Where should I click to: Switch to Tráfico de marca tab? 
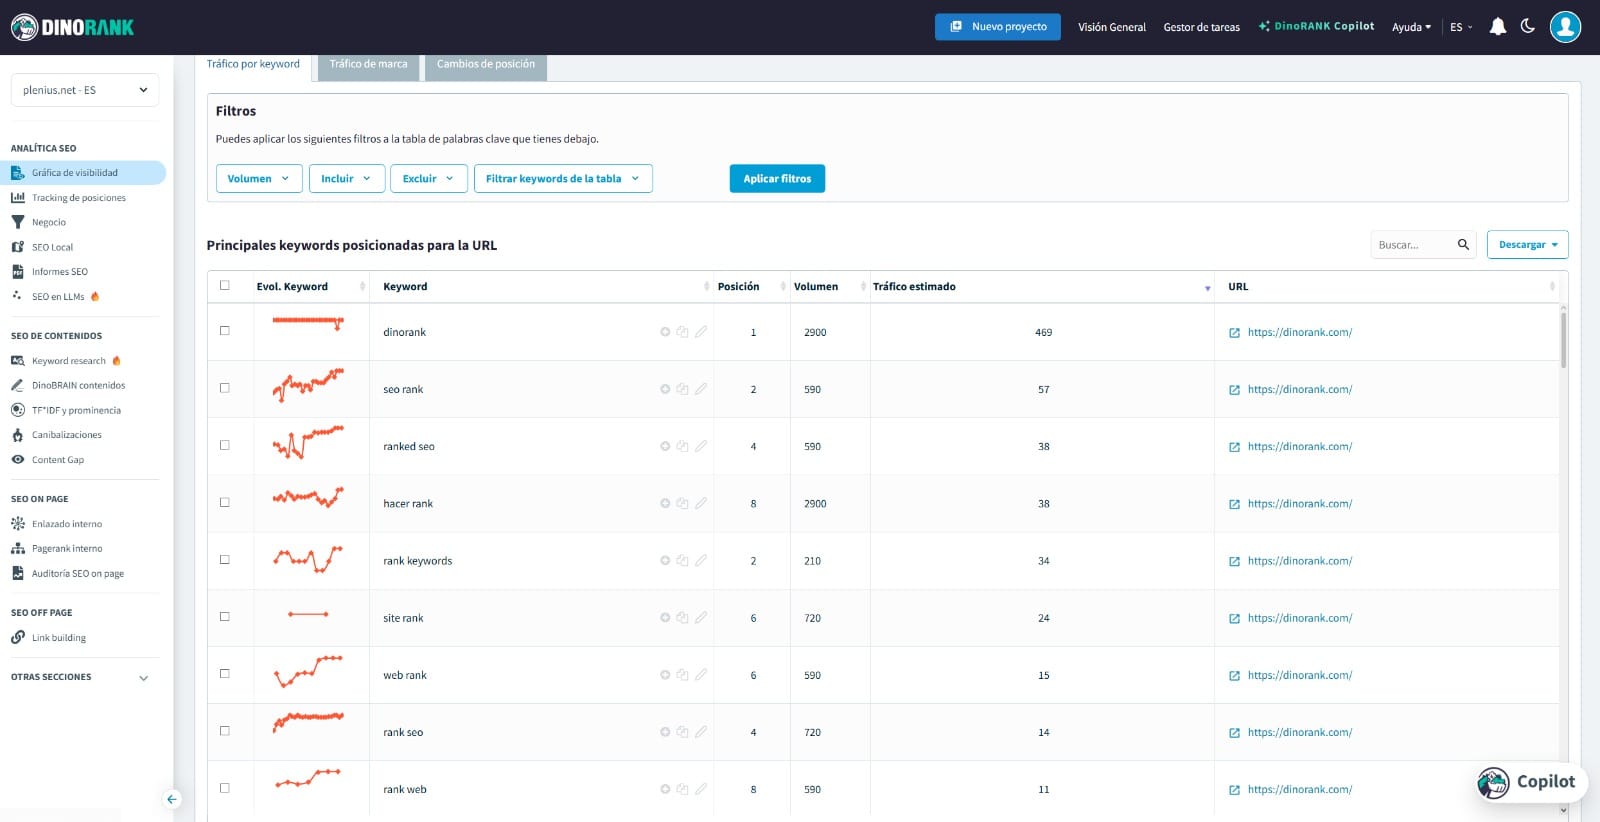pyautogui.click(x=368, y=64)
